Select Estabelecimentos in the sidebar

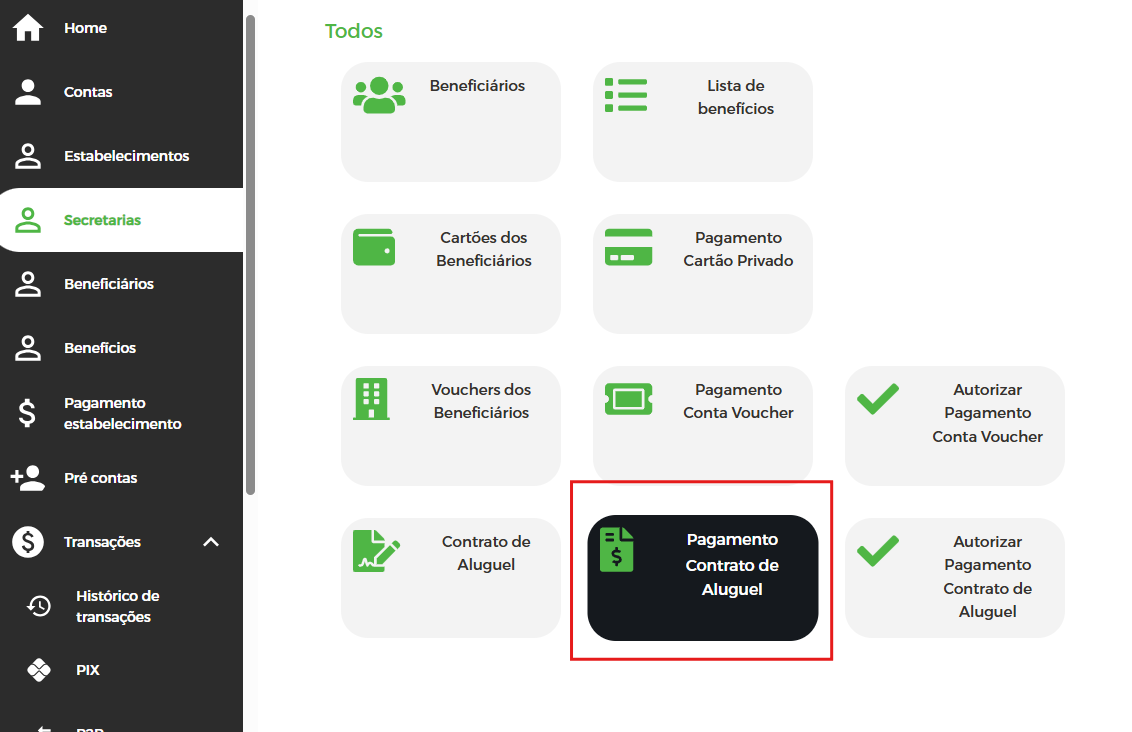[126, 156]
